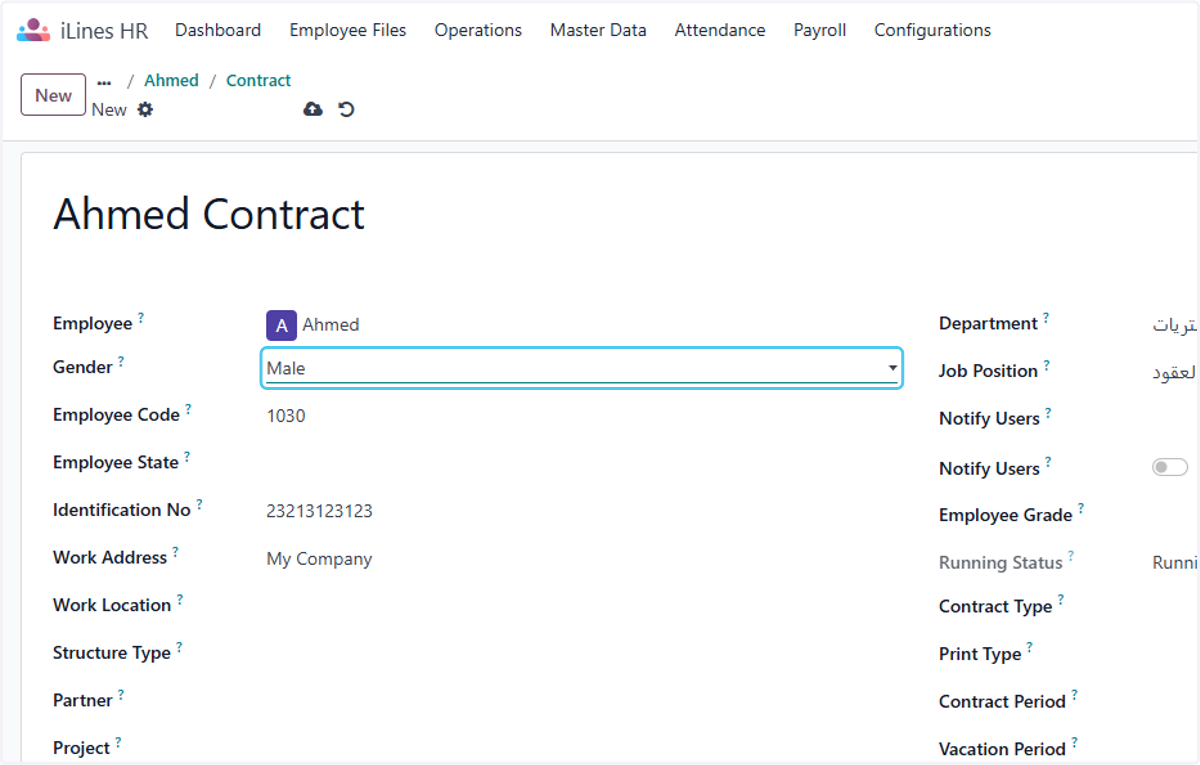
Task: Show help tooltip for Employee Grade
Action: 1081,509
